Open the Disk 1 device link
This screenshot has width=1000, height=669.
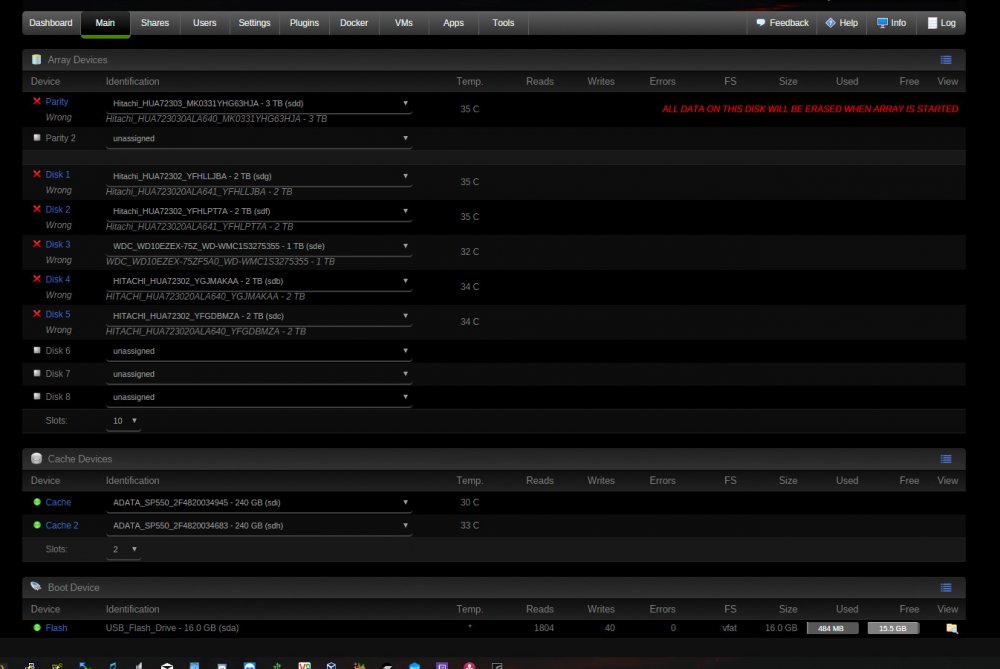click(x=58, y=174)
